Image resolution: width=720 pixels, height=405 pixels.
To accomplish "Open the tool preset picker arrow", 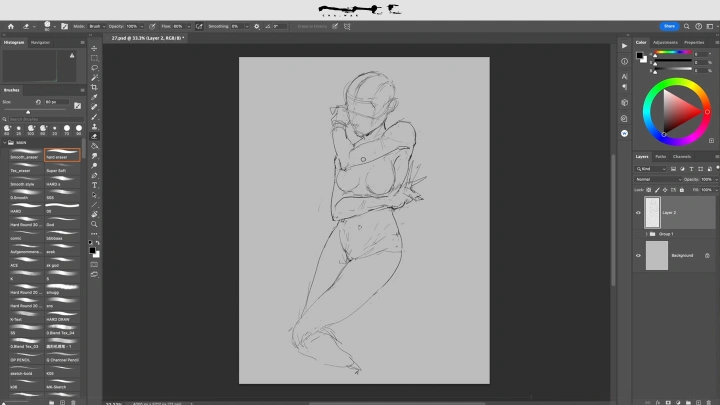I will point(34,27).
